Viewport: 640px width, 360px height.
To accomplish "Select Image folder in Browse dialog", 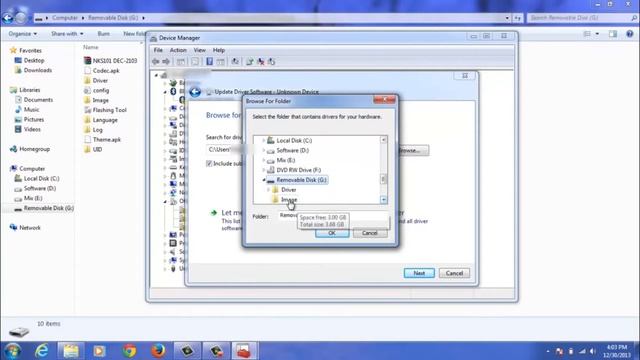I will (x=289, y=200).
